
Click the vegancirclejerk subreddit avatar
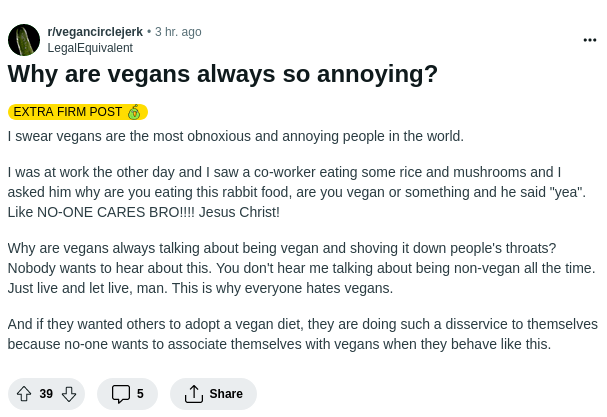[24, 40]
